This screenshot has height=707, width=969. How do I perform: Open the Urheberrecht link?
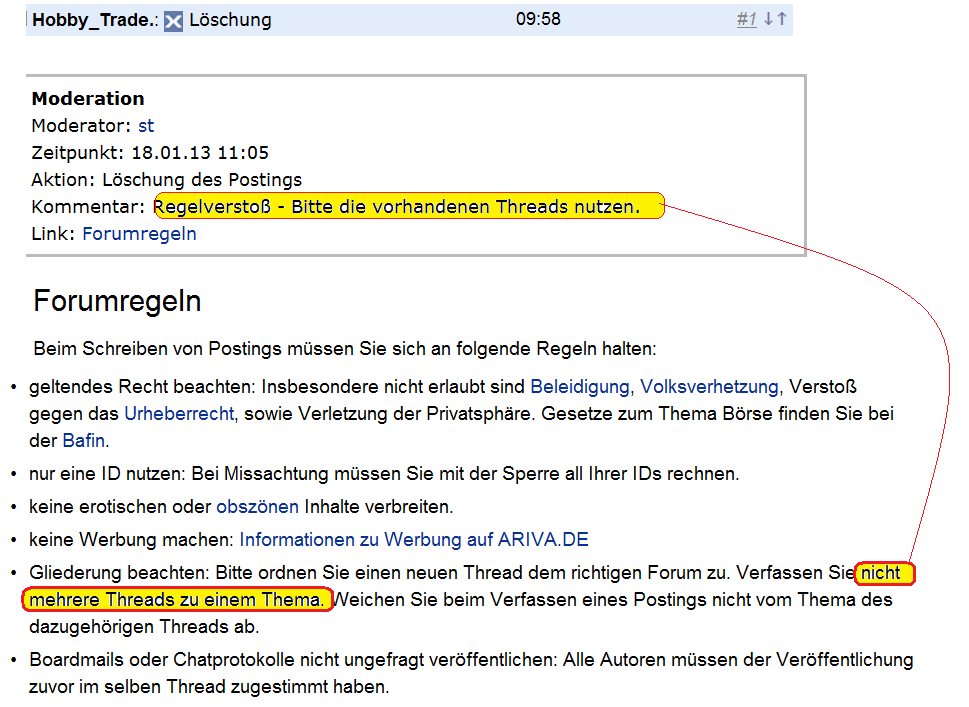pyautogui.click(x=179, y=413)
